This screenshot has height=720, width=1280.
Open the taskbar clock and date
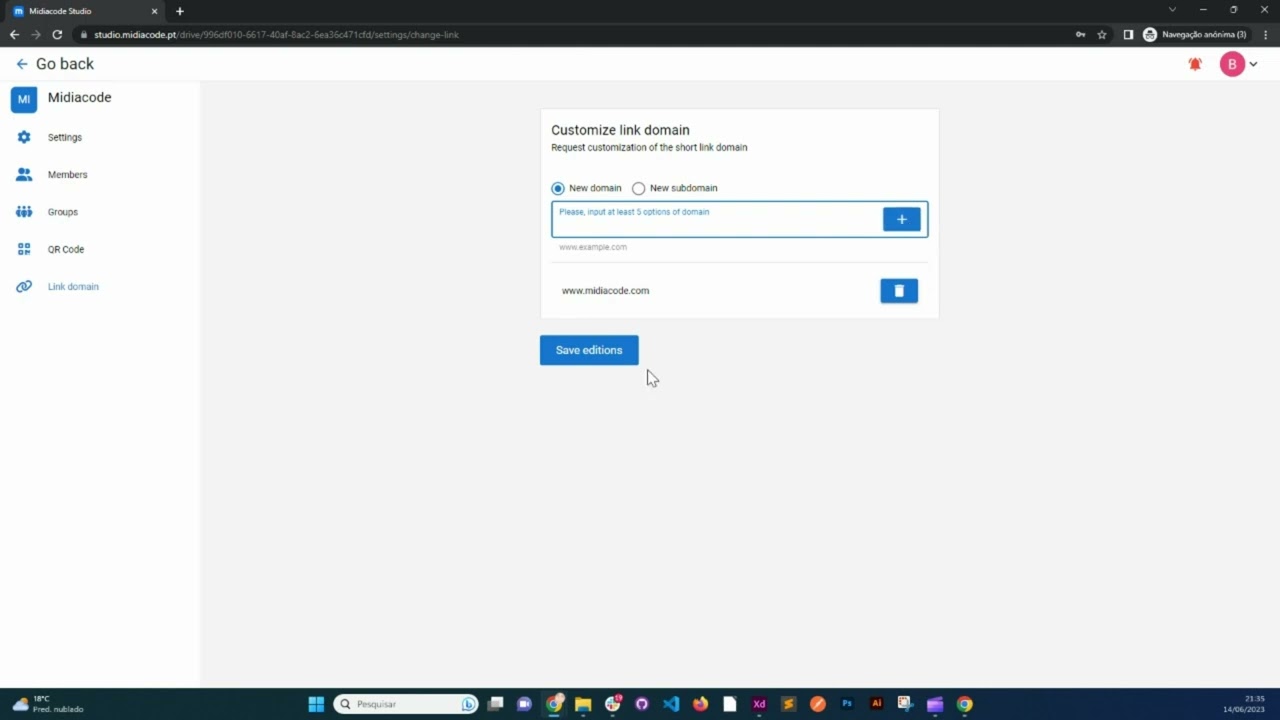tap(1245, 704)
